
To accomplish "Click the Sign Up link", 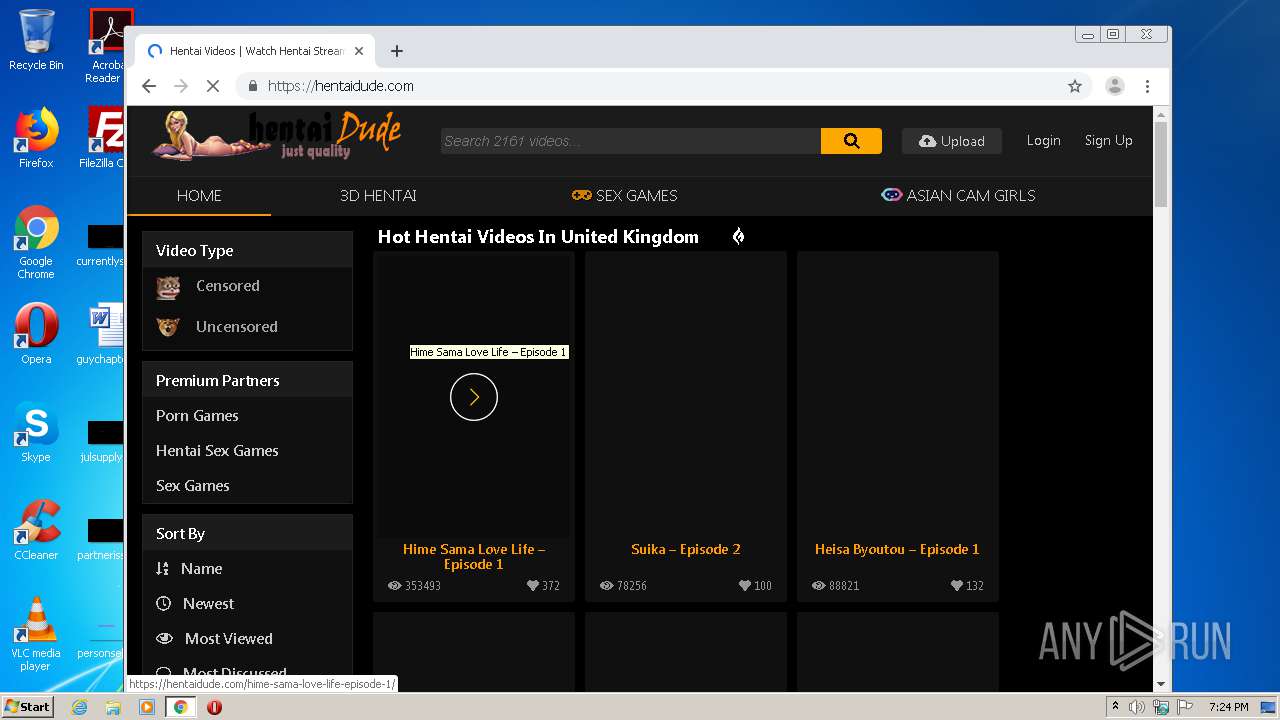I will click(x=1108, y=141).
